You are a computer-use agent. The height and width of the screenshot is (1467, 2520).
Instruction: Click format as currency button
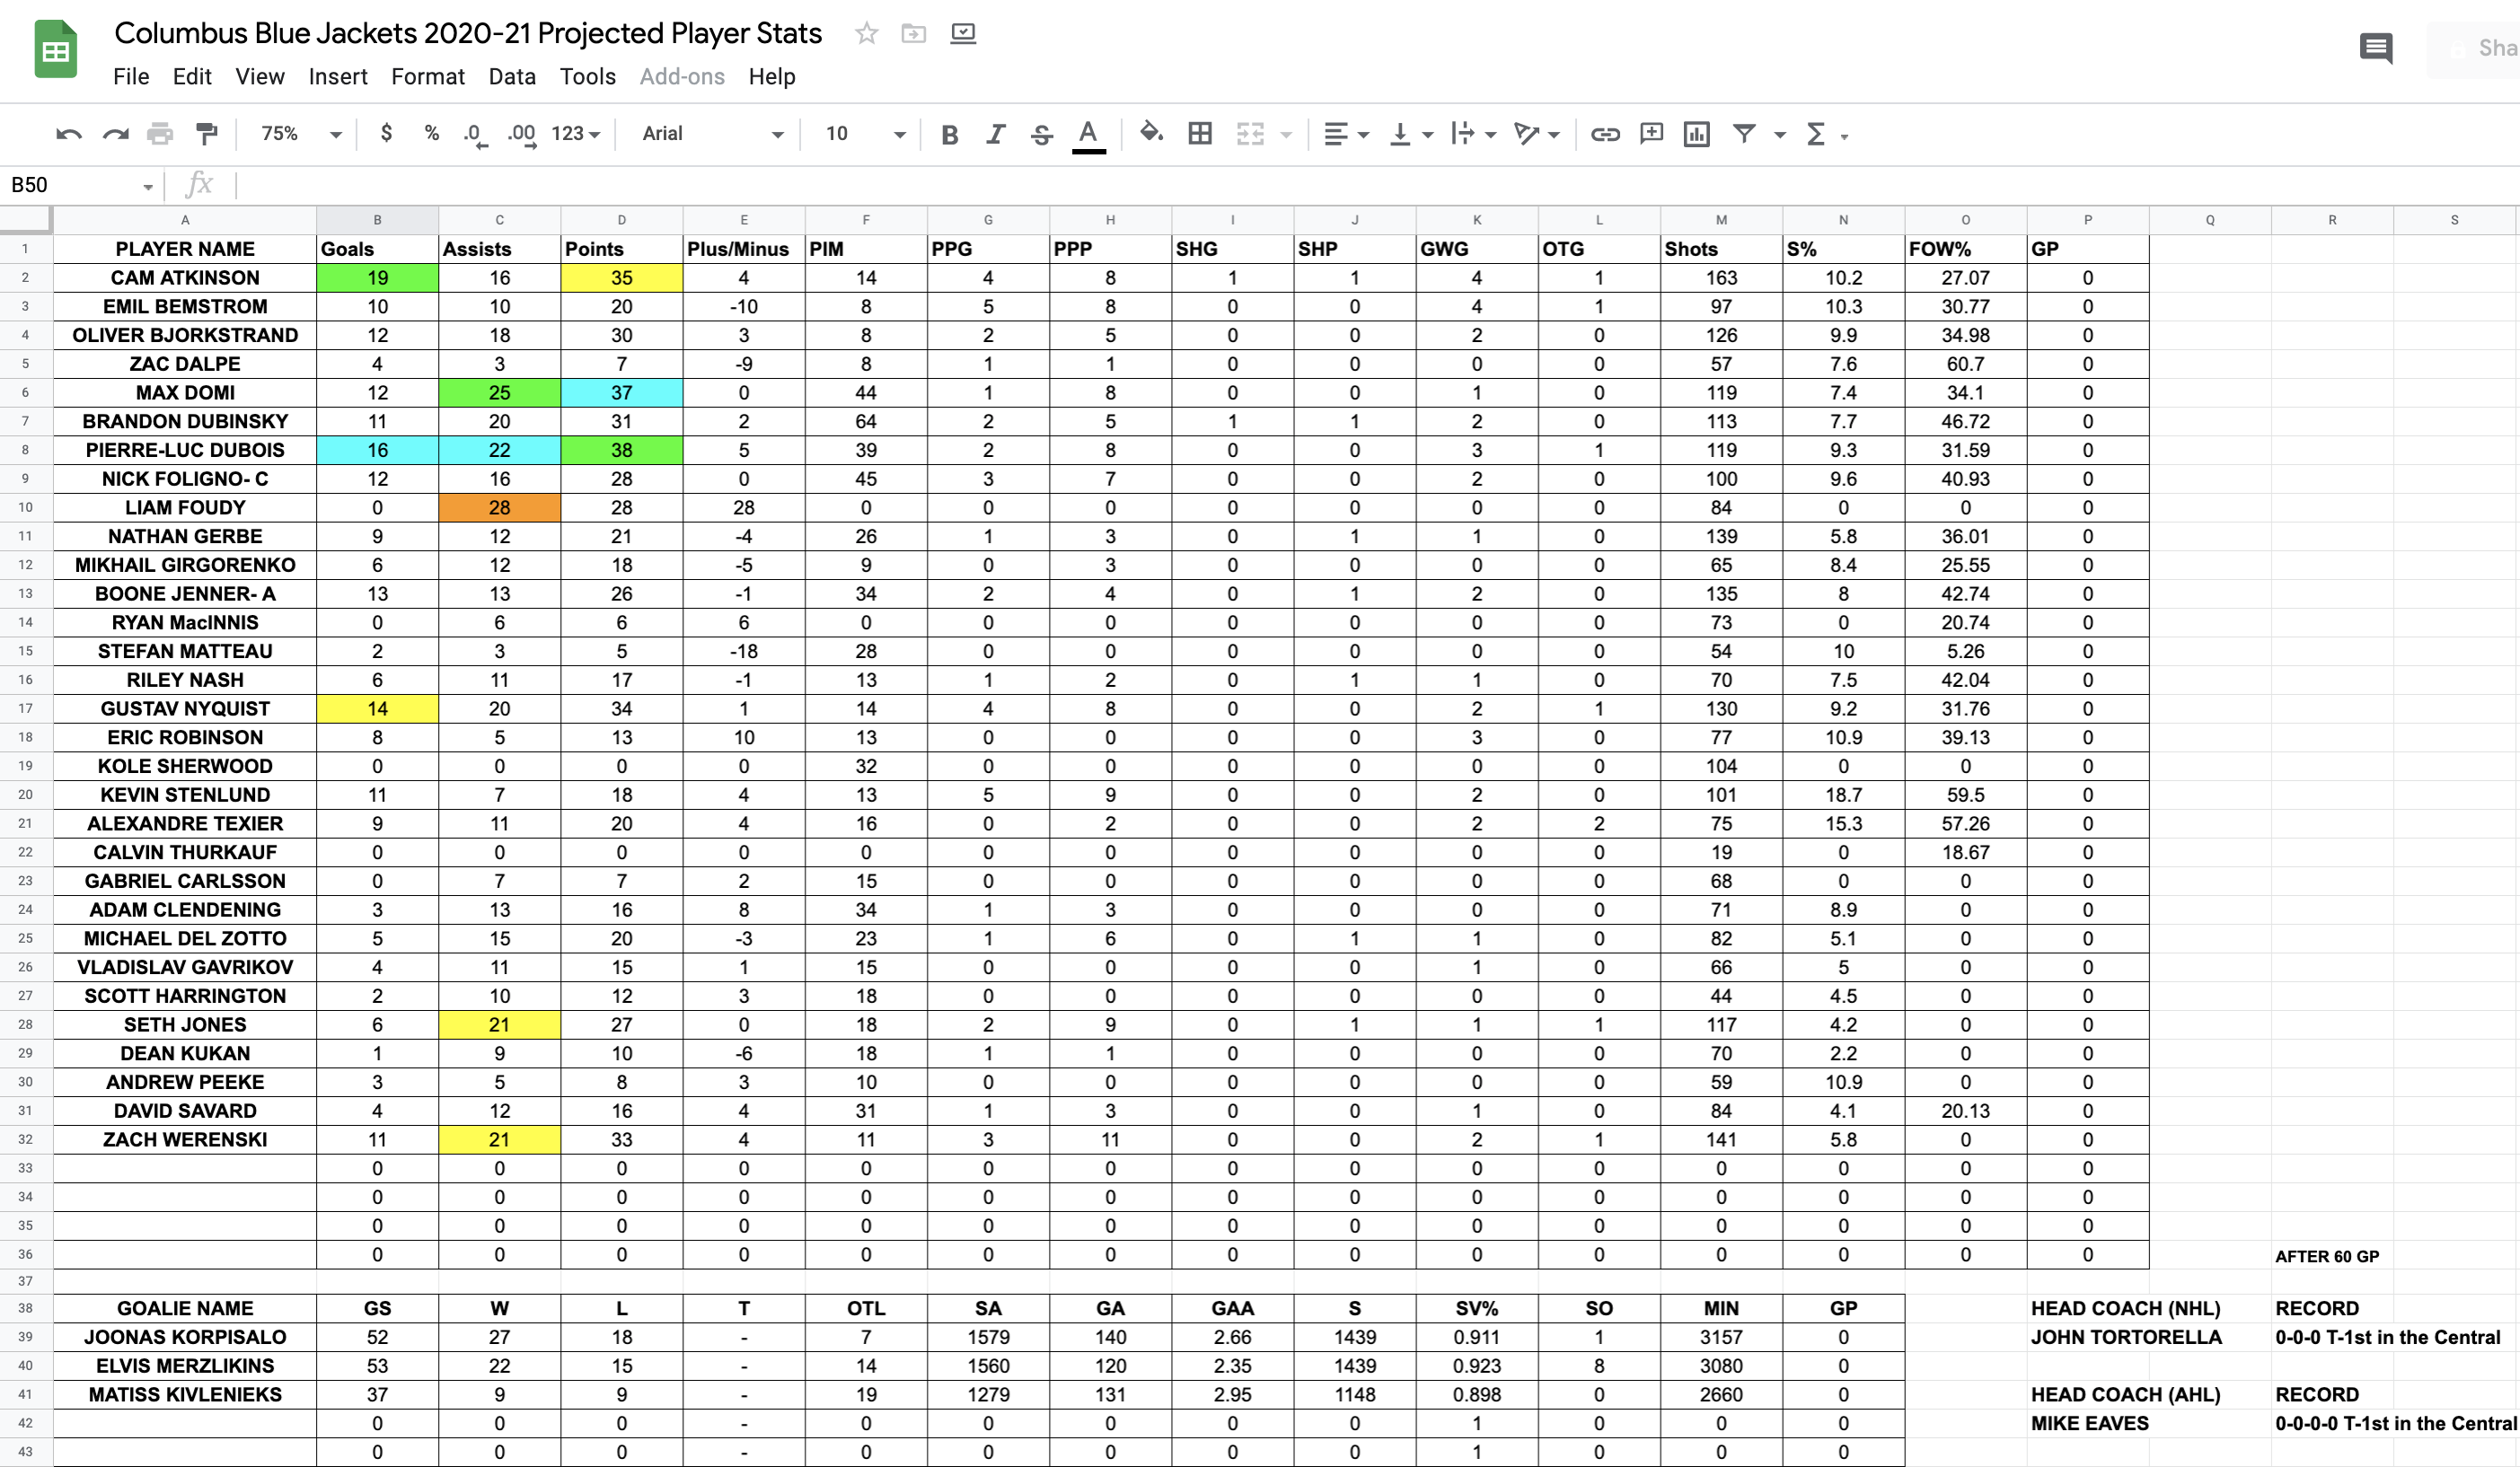point(386,133)
